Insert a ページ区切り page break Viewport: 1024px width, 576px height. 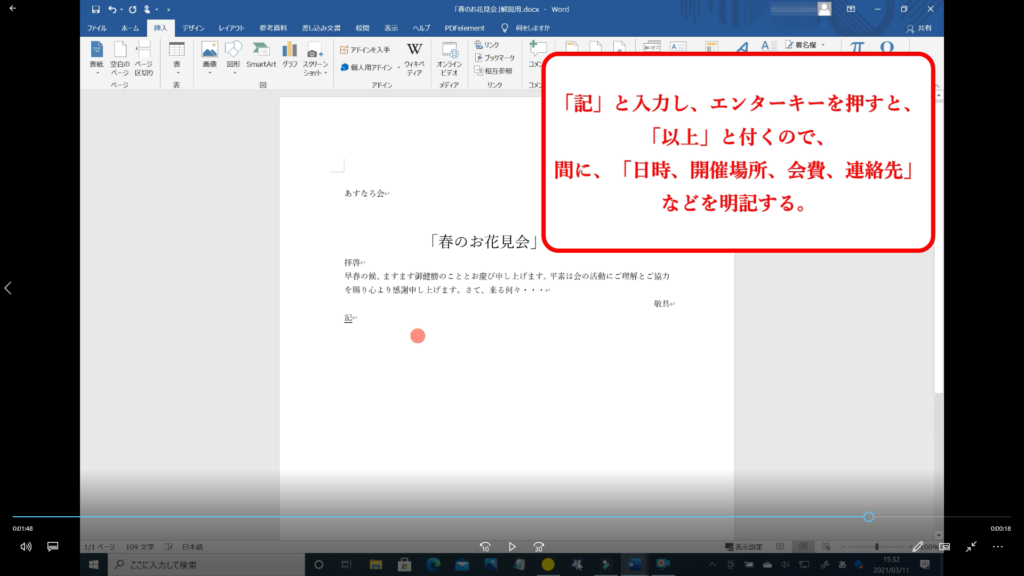pyautogui.click(x=144, y=56)
